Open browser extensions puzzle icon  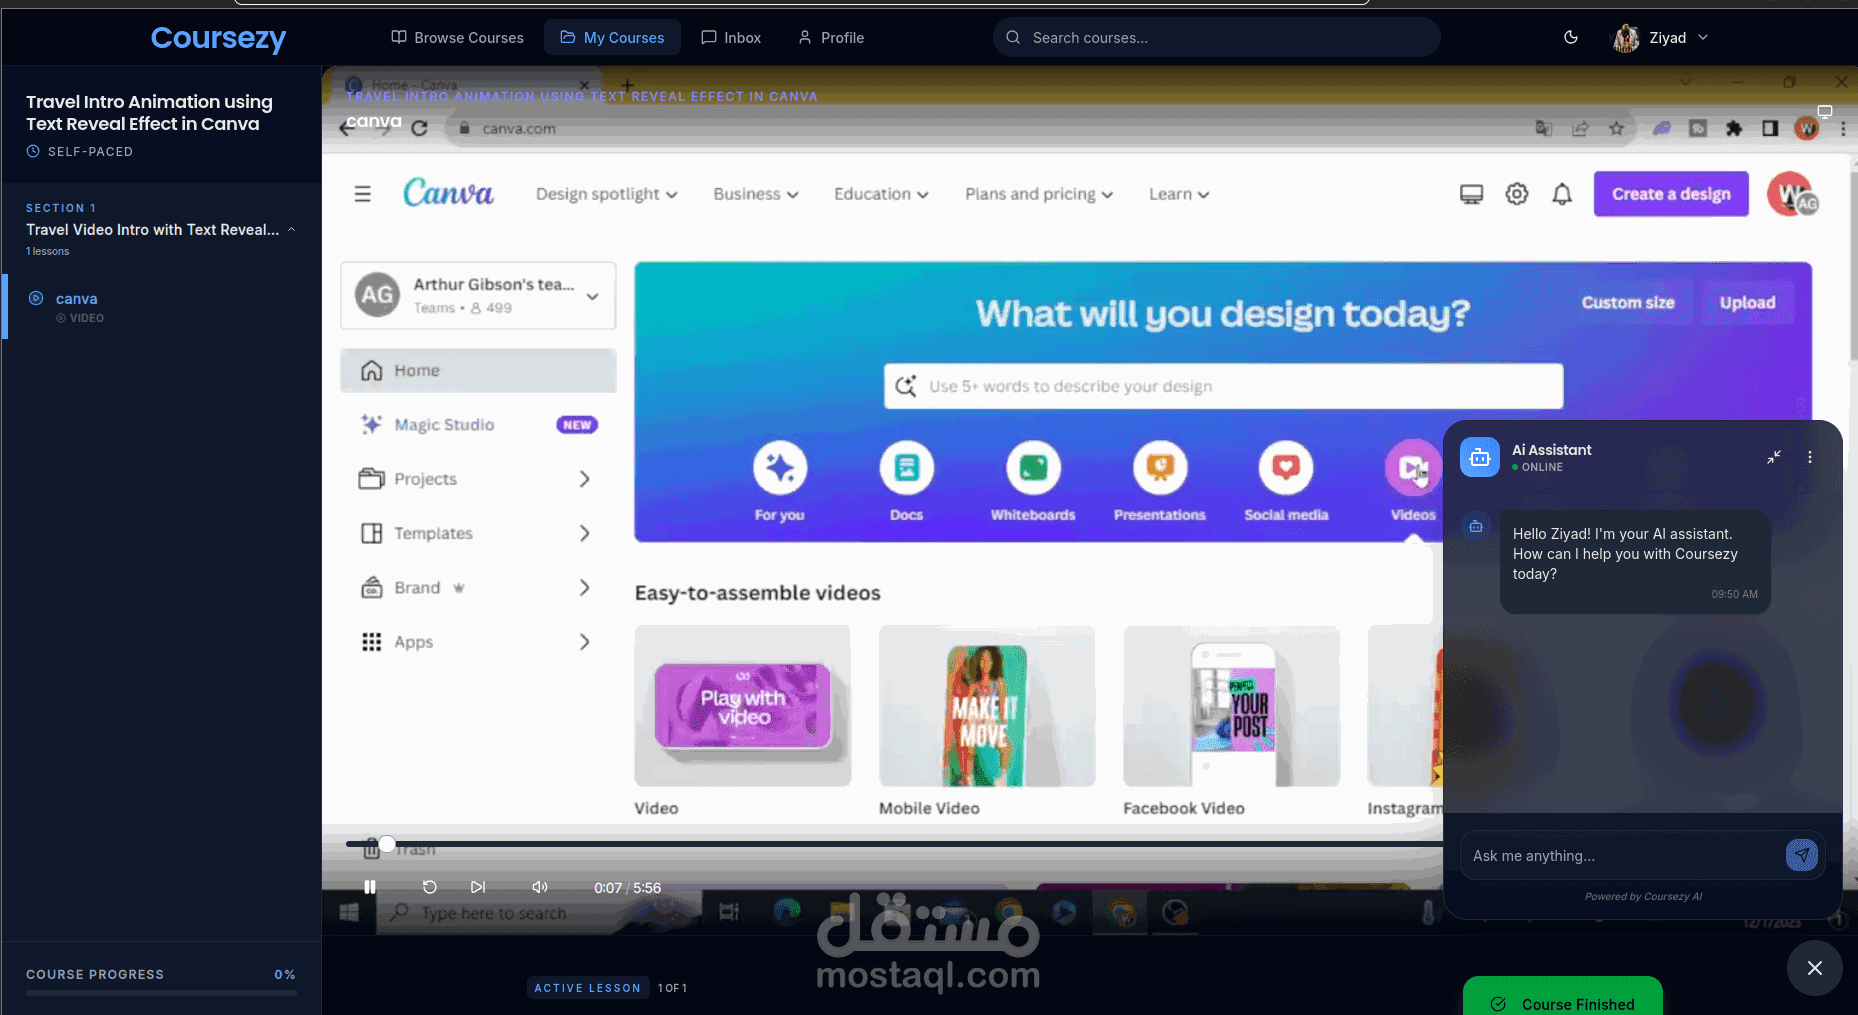coord(1734,128)
